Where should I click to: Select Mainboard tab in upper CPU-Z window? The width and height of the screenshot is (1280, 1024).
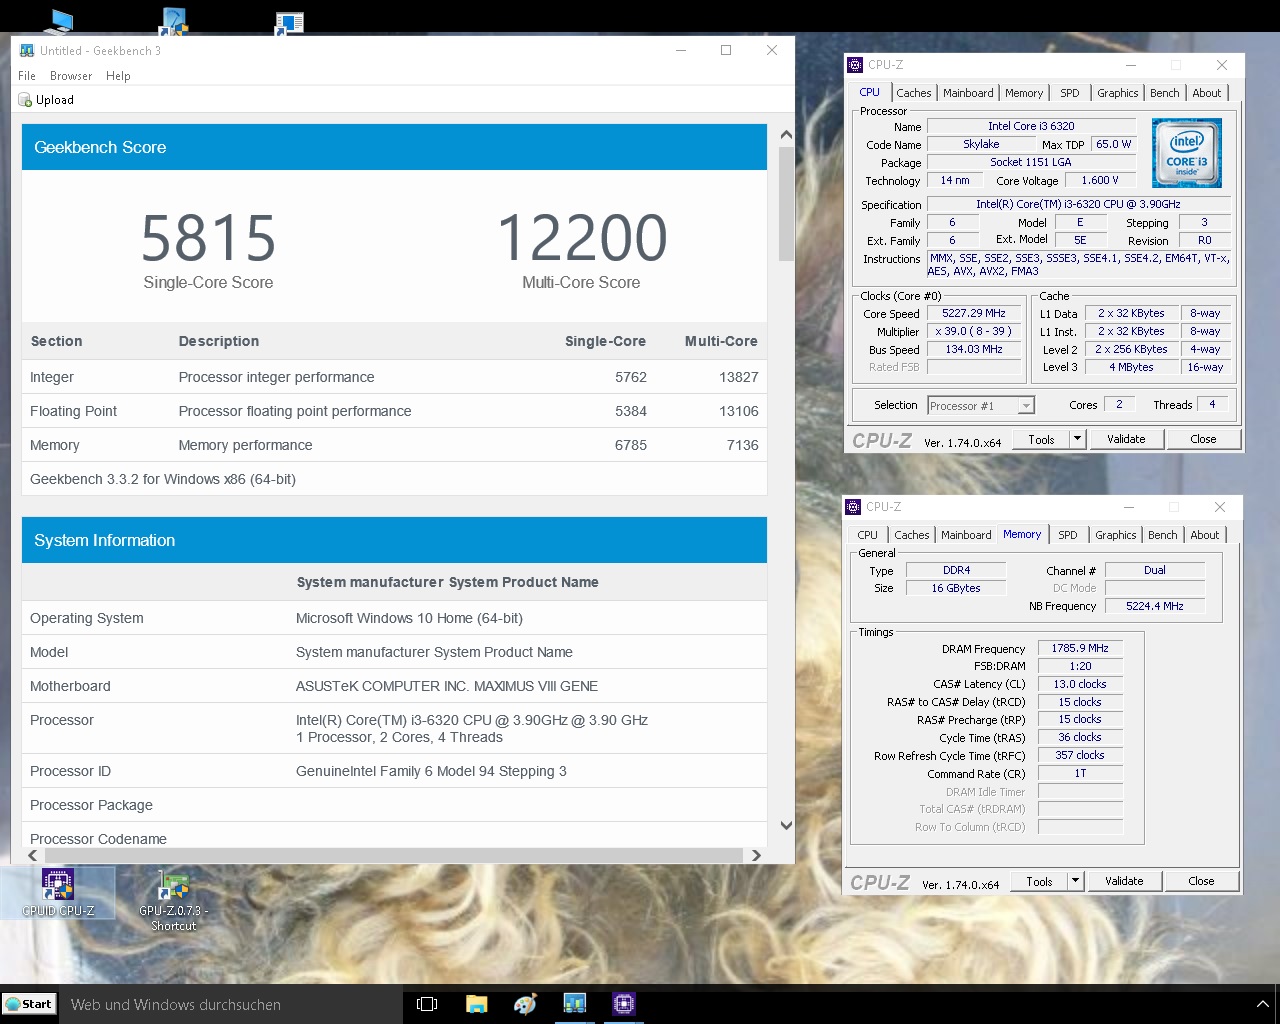[x=968, y=93]
